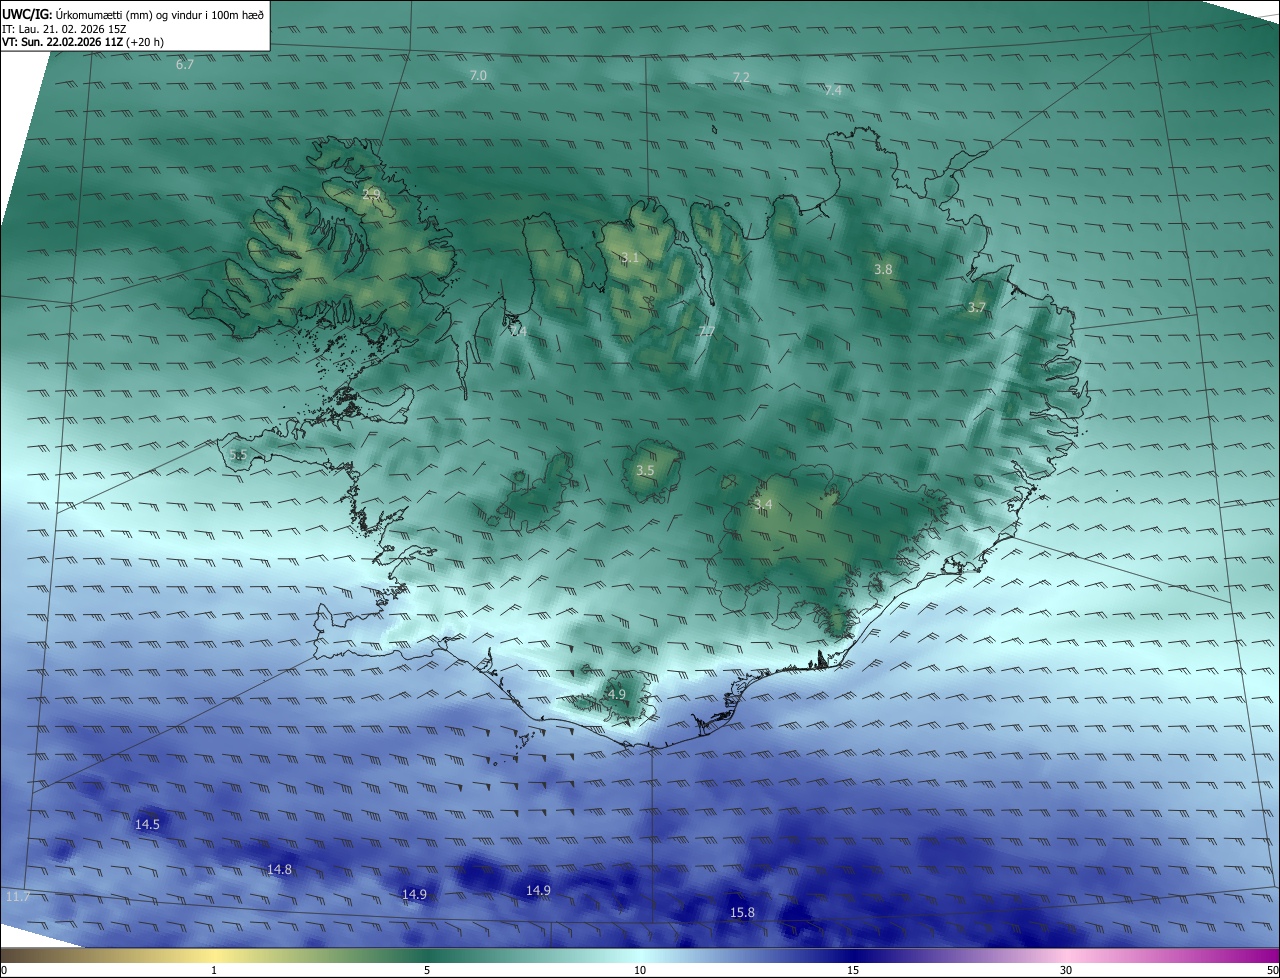Click the 3.8 value on the map

pos(883,269)
